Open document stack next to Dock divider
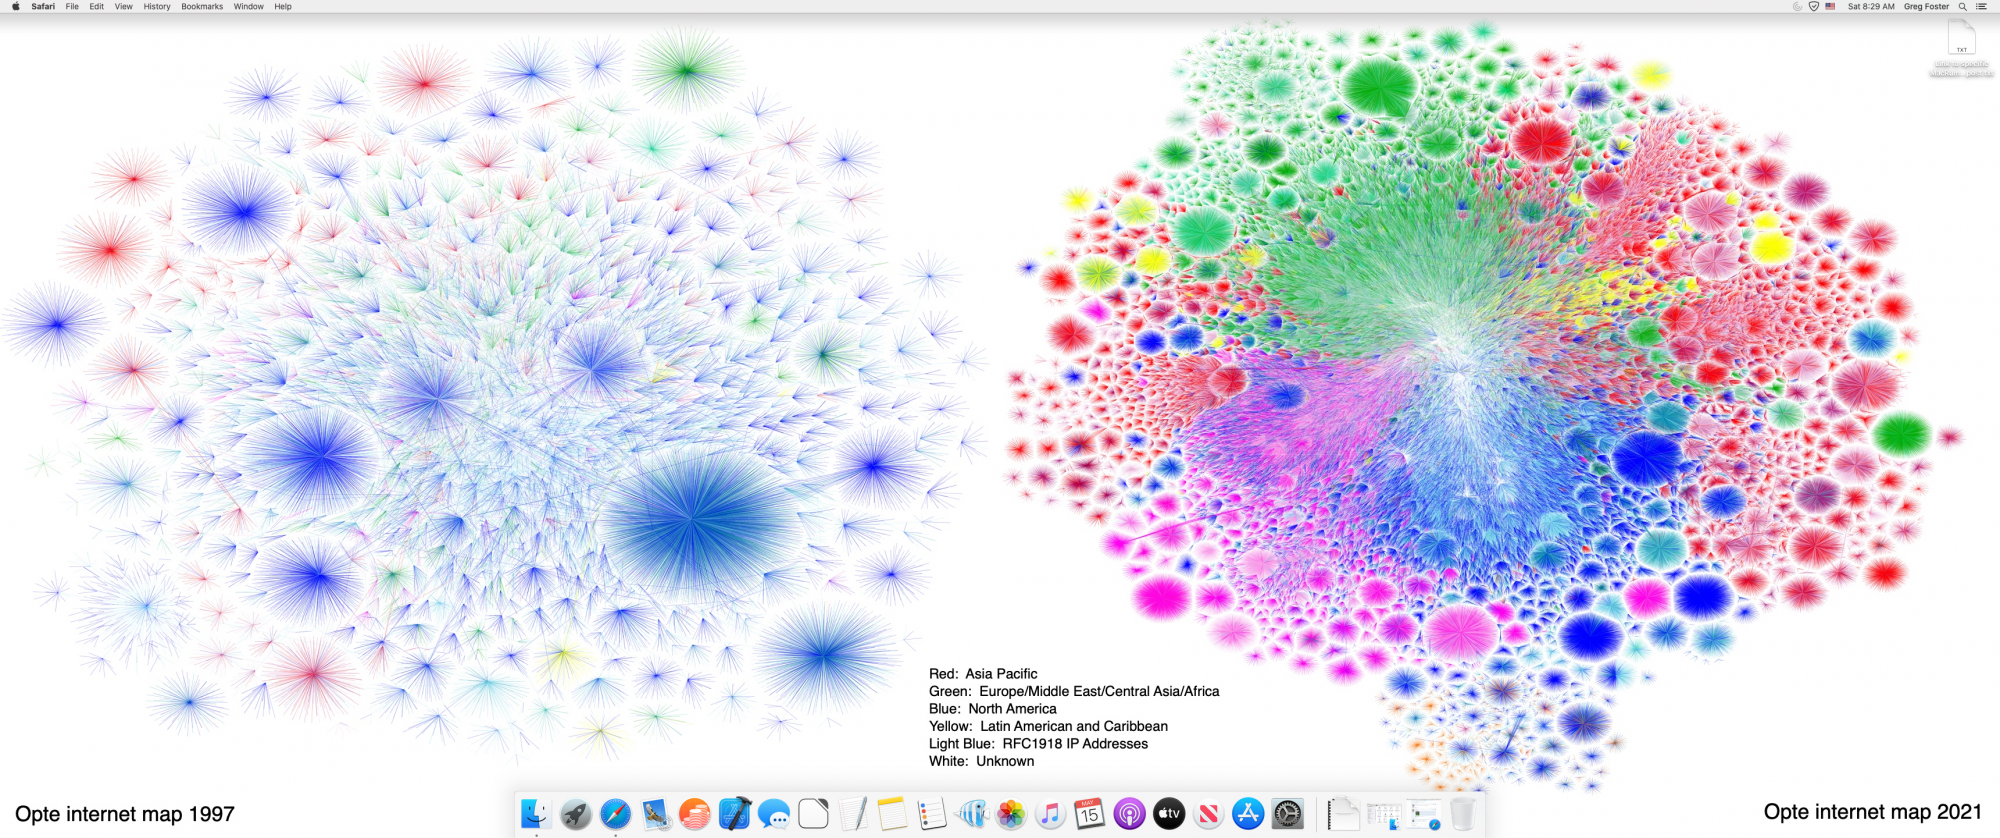The height and width of the screenshot is (838, 2000). pos(1343,814)
